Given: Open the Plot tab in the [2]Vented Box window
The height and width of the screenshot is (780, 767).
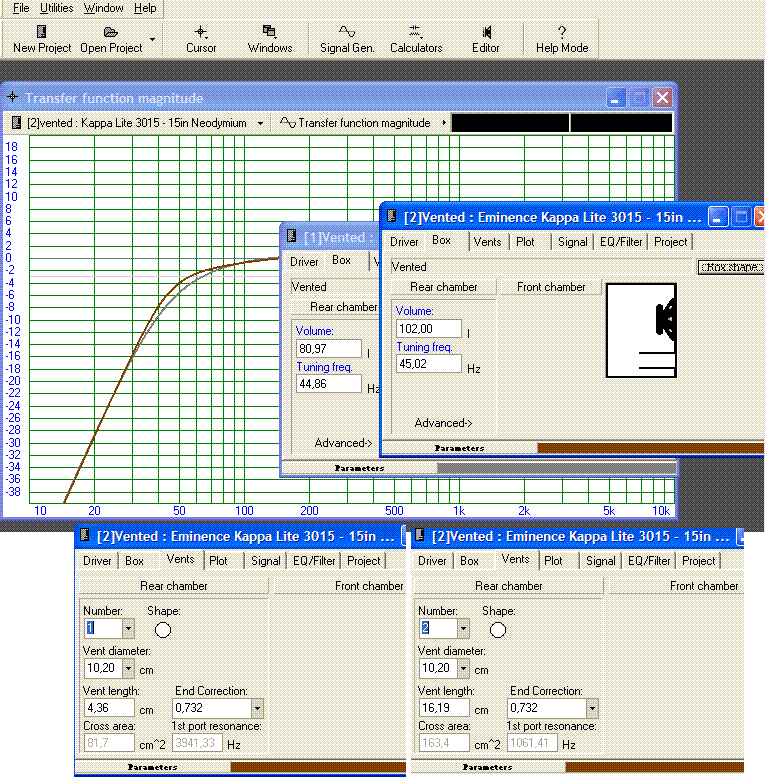Looking at the screenshot, I should 525,242.
